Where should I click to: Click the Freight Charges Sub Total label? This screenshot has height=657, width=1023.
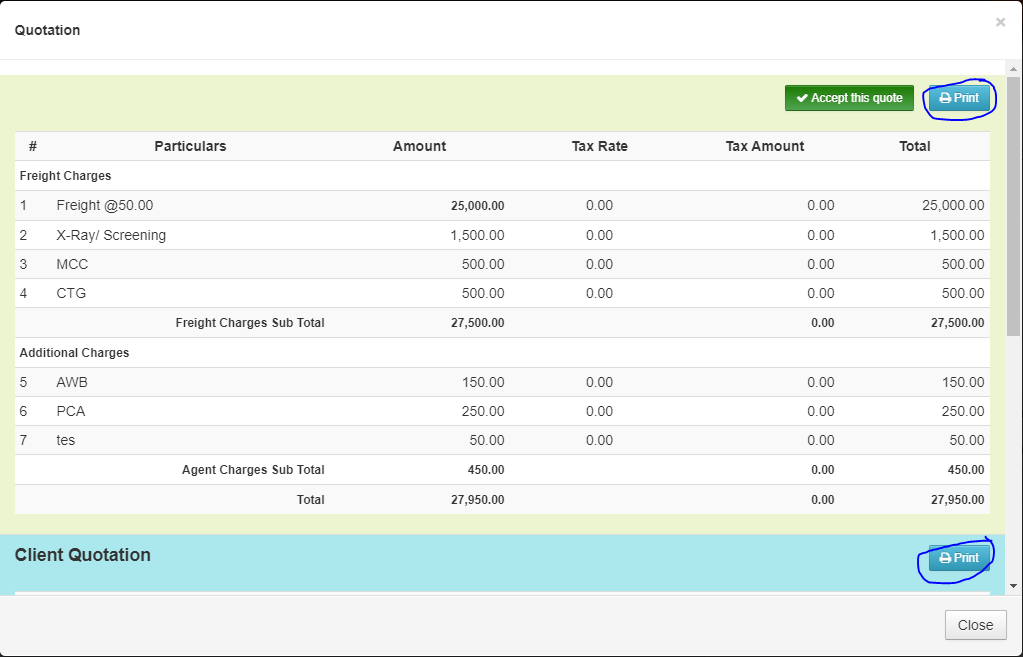250,323
